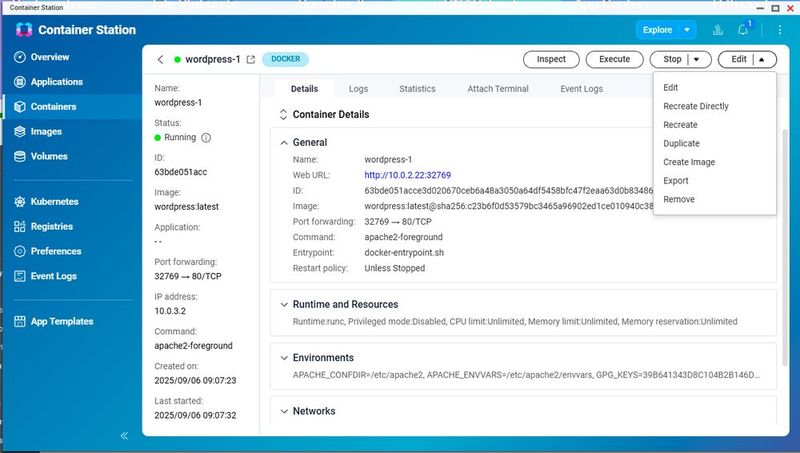Open the Stop dropdown arrow

[x=696, y=60]
